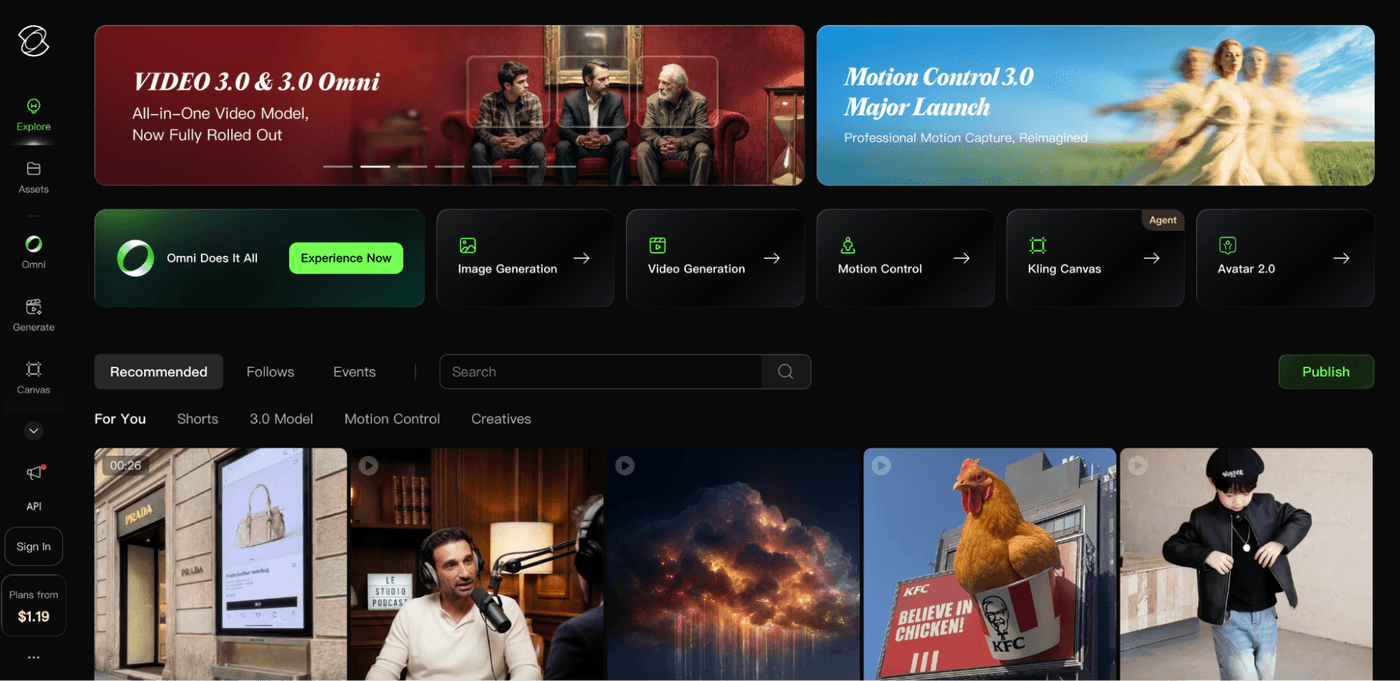Image resolution: width=1400 pixels, height=681 pixels.
Task: Switch to the Follows tab
Action: tap(270, 372)
